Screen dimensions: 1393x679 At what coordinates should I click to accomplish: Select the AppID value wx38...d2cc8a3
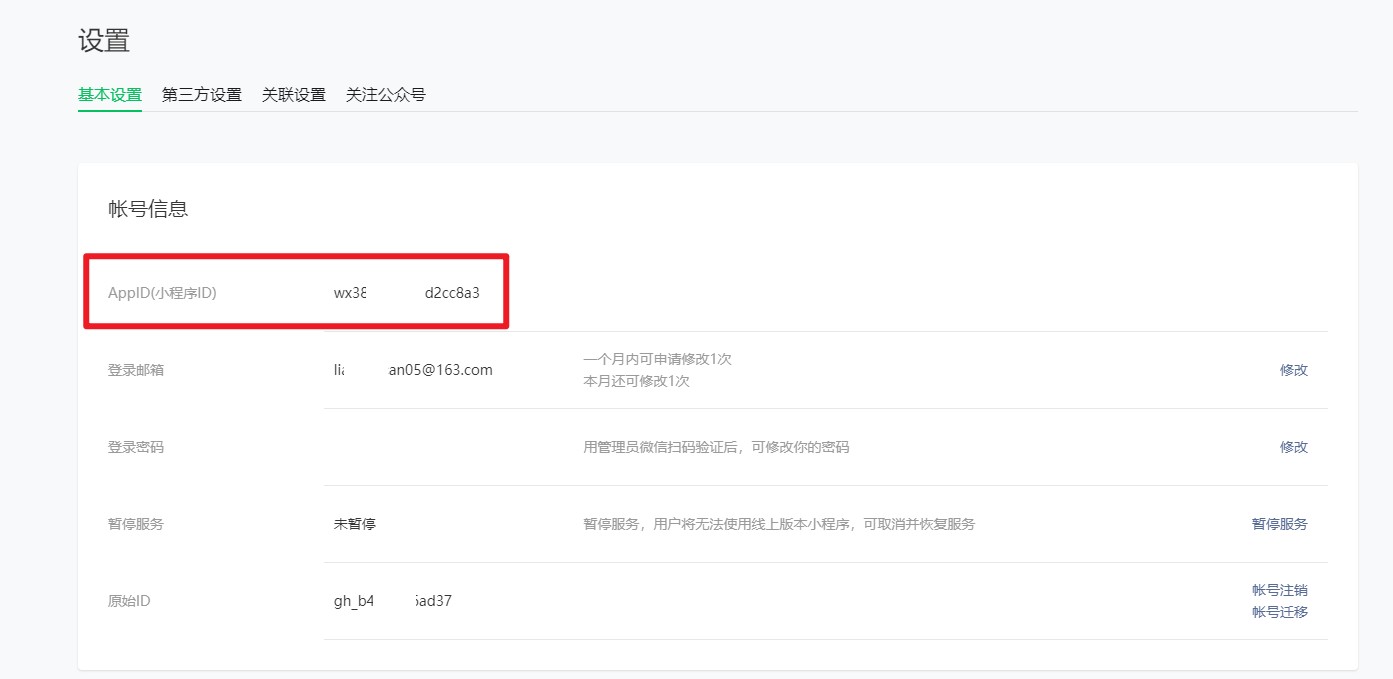(407, 293)
